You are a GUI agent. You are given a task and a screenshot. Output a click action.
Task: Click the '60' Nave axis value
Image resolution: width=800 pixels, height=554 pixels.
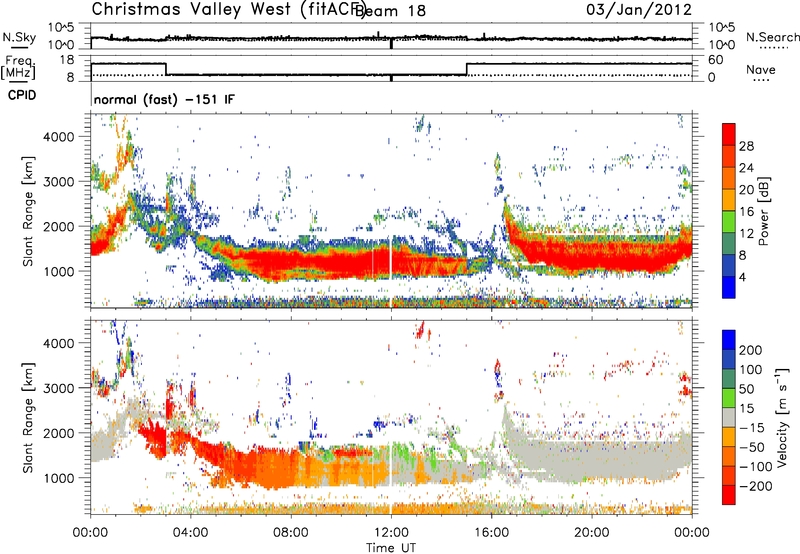[716, 60]
